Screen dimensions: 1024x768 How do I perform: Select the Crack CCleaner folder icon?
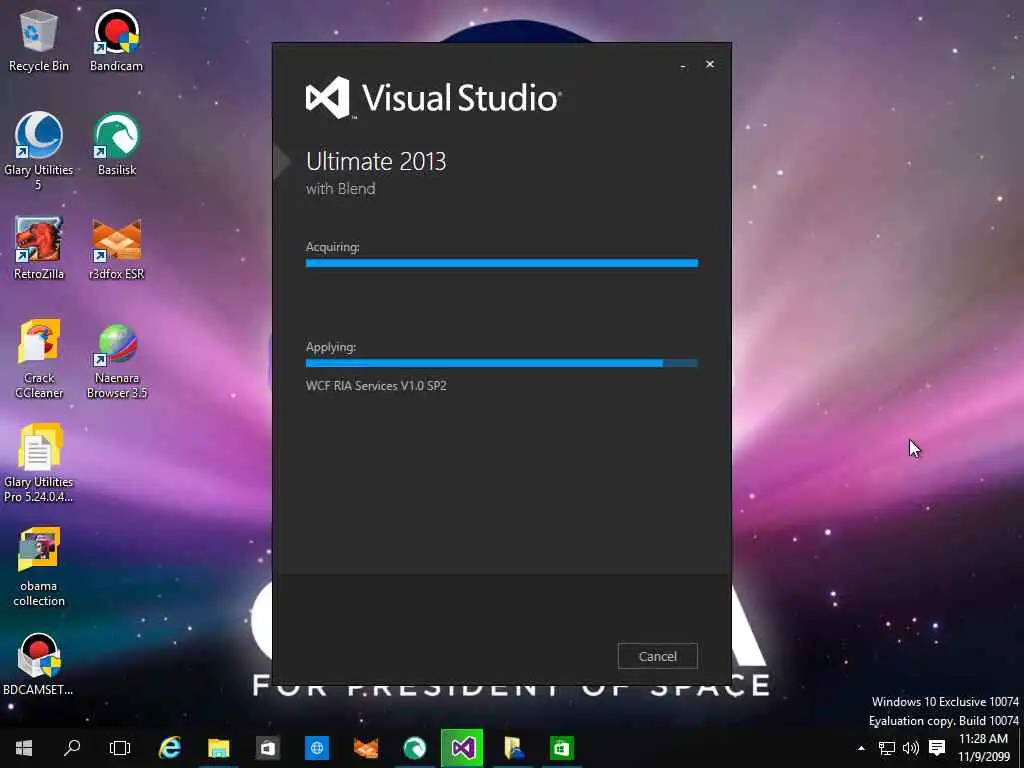click(x=39, y=359)
